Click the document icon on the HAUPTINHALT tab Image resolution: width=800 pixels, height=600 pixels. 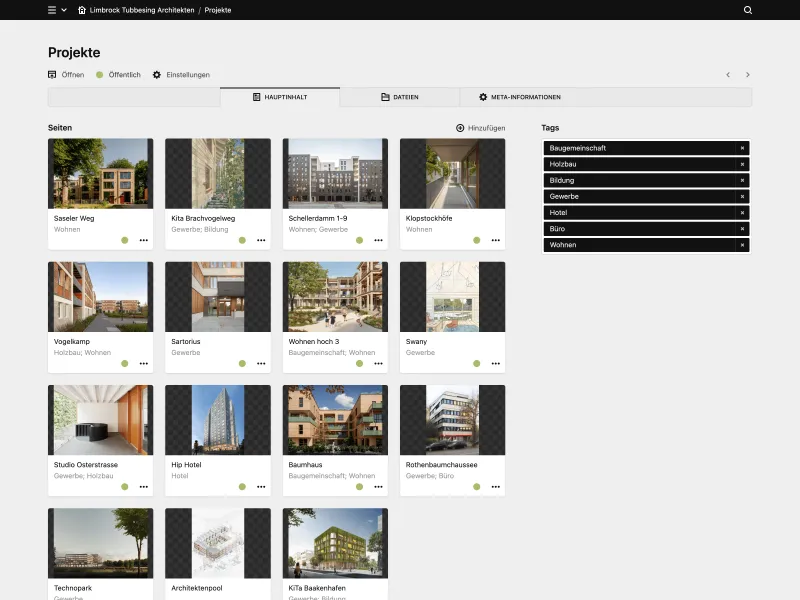[x=258, y=97]
